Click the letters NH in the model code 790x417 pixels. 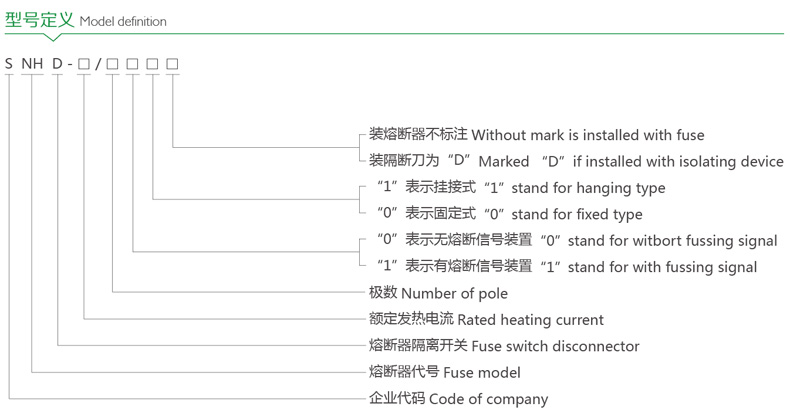coord(34,65)
